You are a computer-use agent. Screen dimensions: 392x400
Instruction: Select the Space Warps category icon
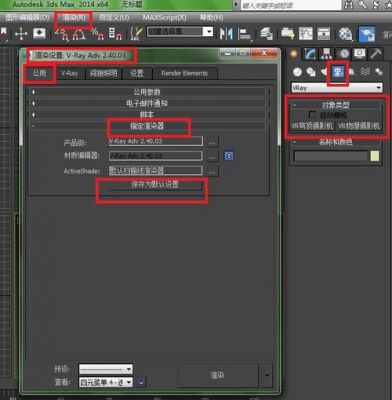[x=365, y=72]
